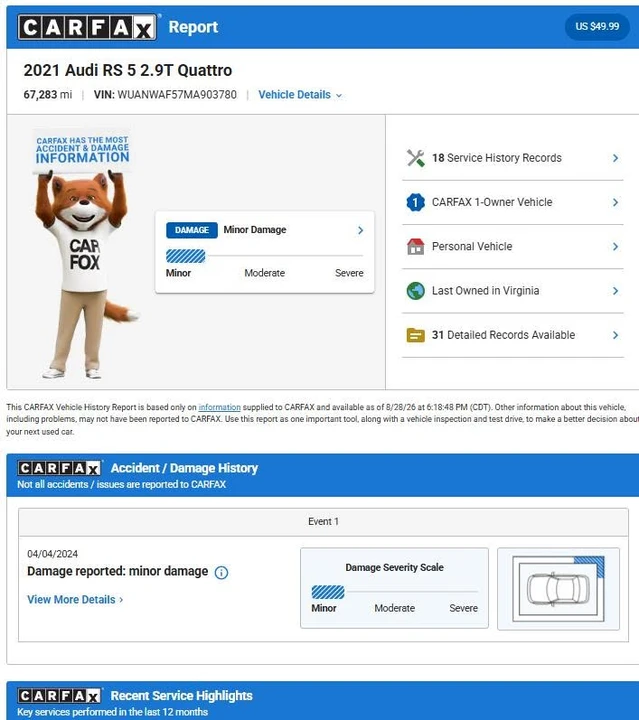This screenshot has width=639, height=720.
Task: Click CARFAX logo in Accident / Damage History header
Action: (60, 468)
